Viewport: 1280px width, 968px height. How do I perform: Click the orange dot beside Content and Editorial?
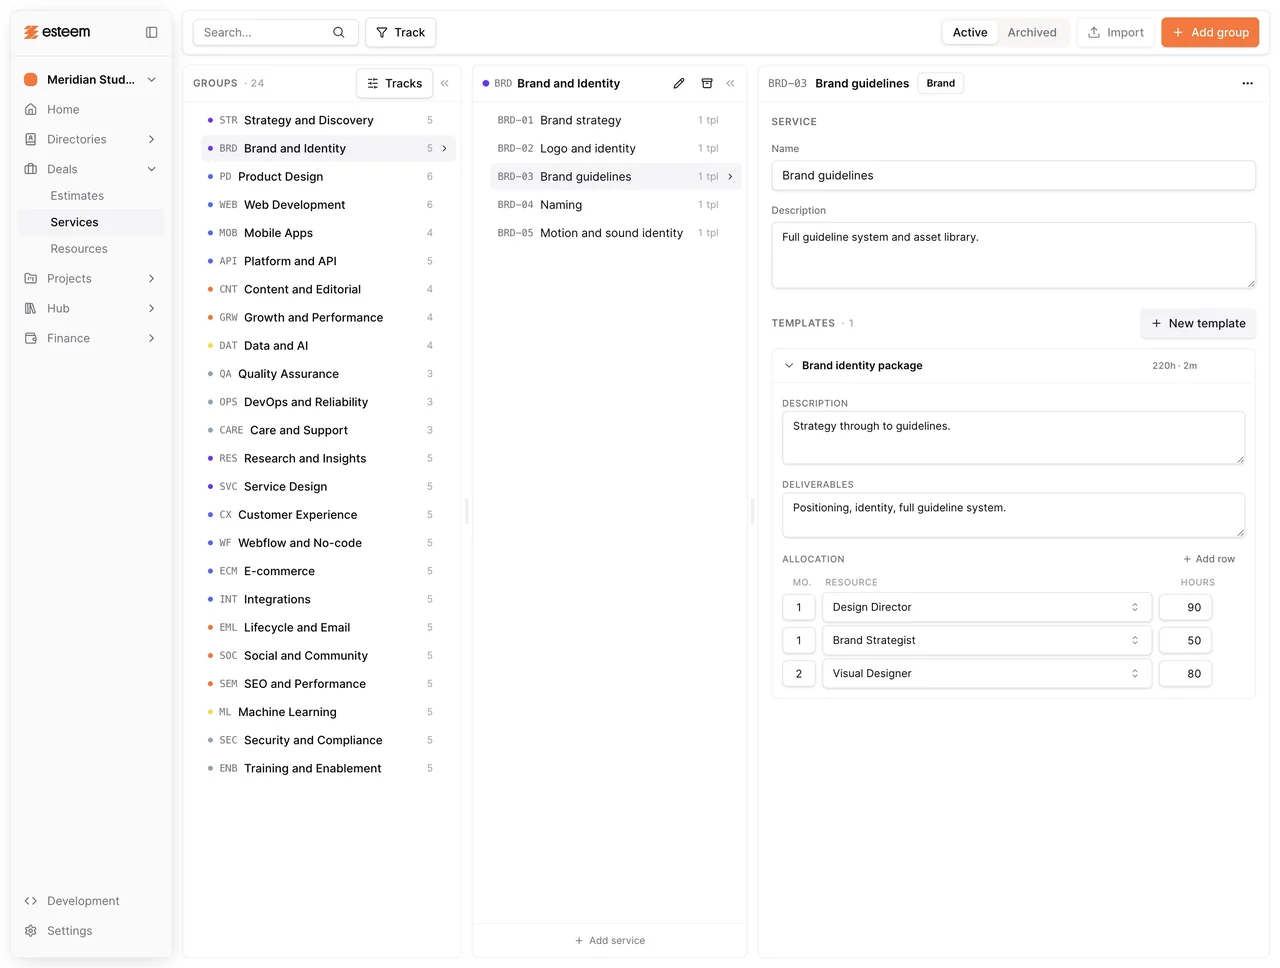[210, 289]
